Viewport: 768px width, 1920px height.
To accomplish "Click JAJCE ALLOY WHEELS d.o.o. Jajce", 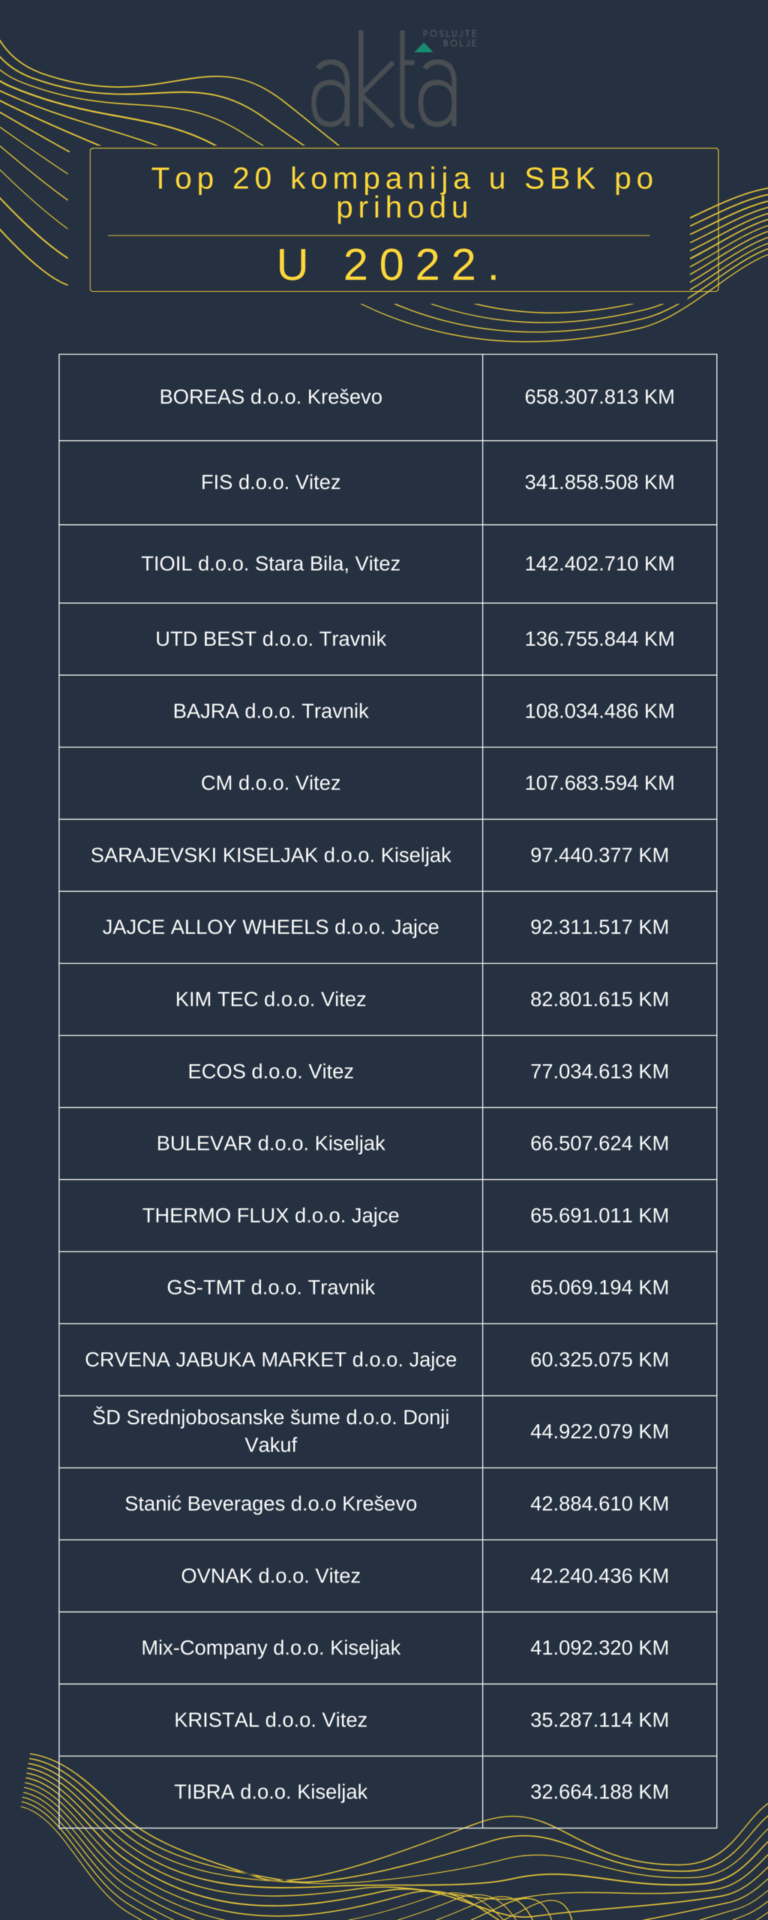I will tap(271, 927).
